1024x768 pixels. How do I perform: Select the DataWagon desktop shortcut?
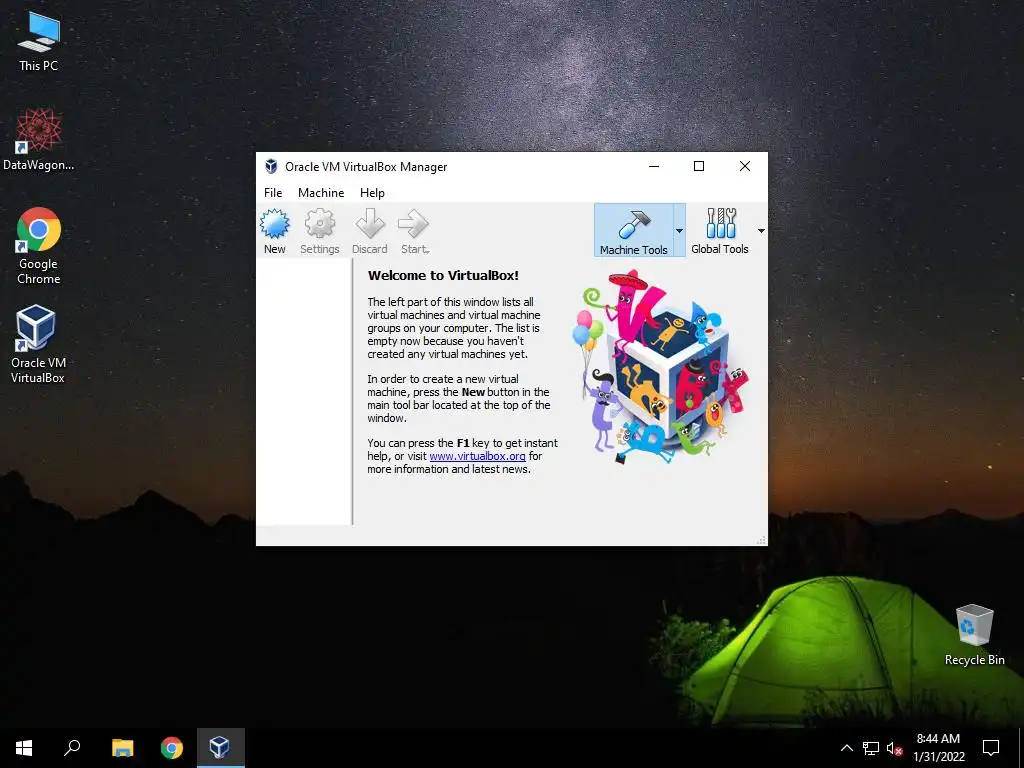39,140
